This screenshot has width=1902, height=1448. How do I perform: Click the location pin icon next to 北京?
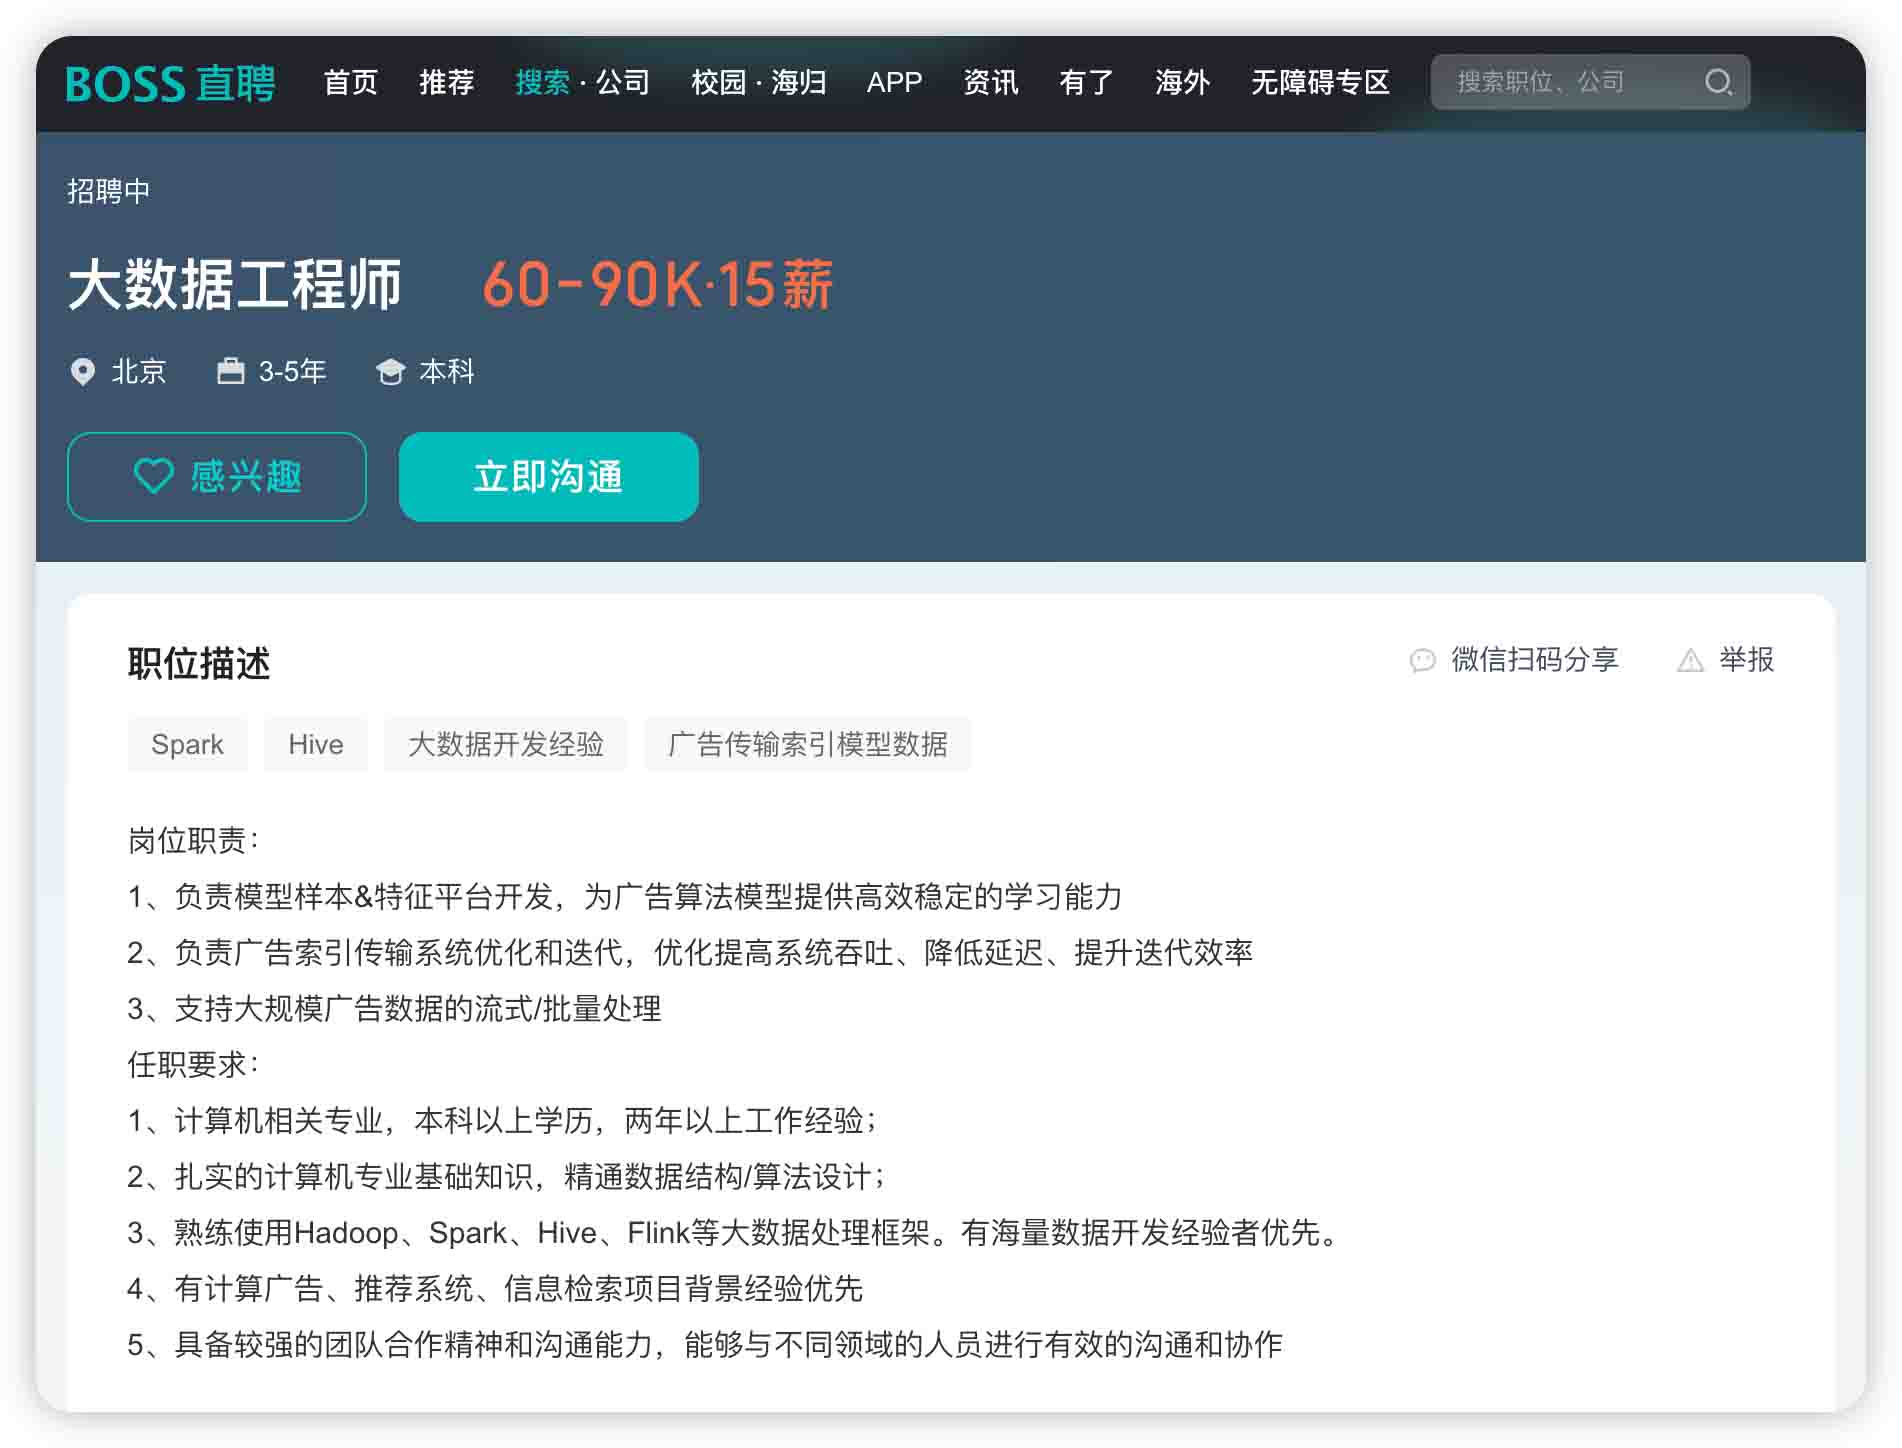(83, 372)
